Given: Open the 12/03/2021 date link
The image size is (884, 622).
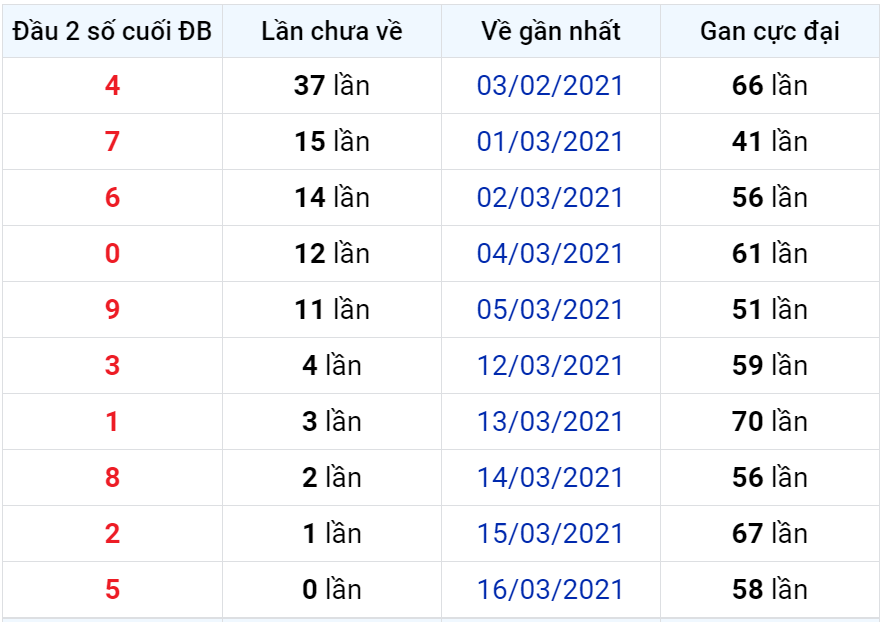Looking at the screenshot, I should (550, 365).
